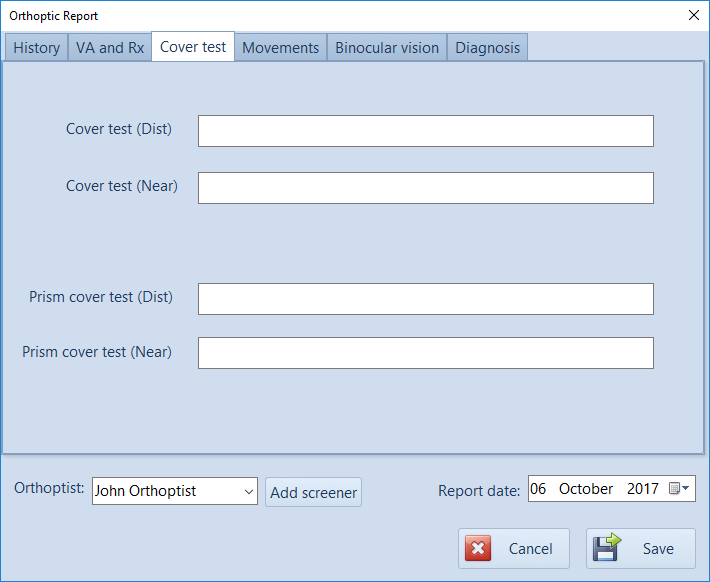Viewport: 710px width, 582px height.
Task: Select the day 06 in Report date
Action: click(539, 489)
